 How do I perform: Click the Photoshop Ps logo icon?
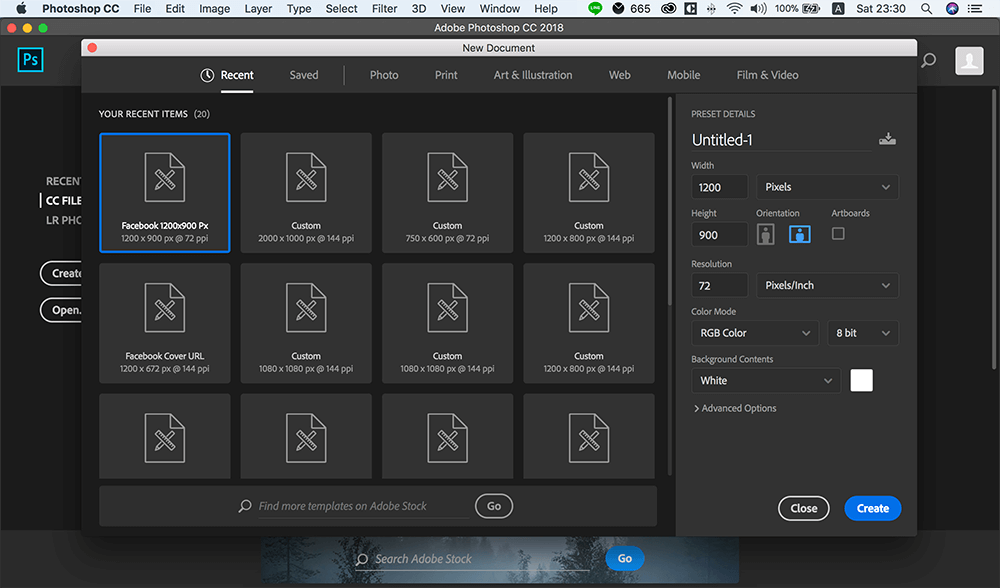tap(31, 61)
